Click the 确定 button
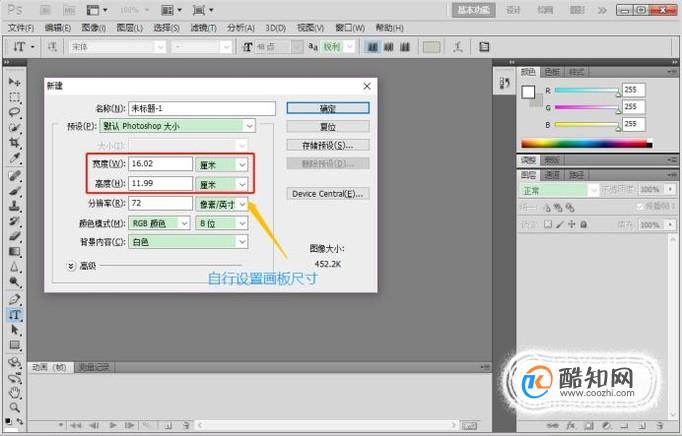This screenshot has width=682, height=436. click(328, 108)
